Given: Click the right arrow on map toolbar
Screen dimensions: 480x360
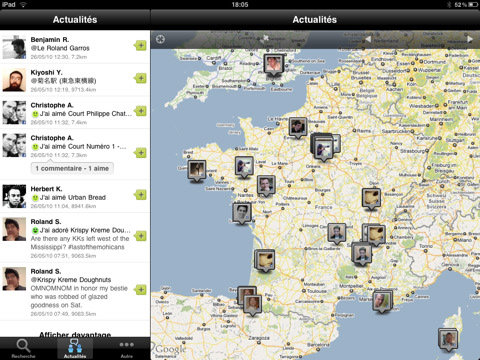Looking at the screenshot, I should (x=470, y=39).
